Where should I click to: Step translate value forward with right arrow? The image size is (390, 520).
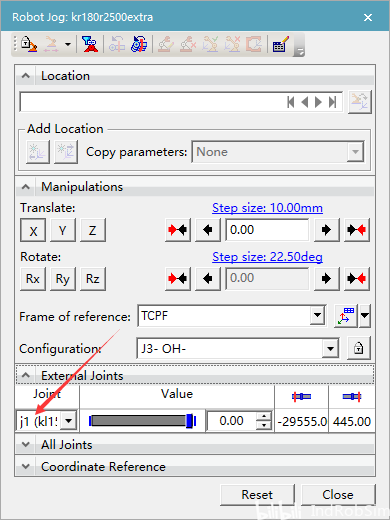click(326, 230)
